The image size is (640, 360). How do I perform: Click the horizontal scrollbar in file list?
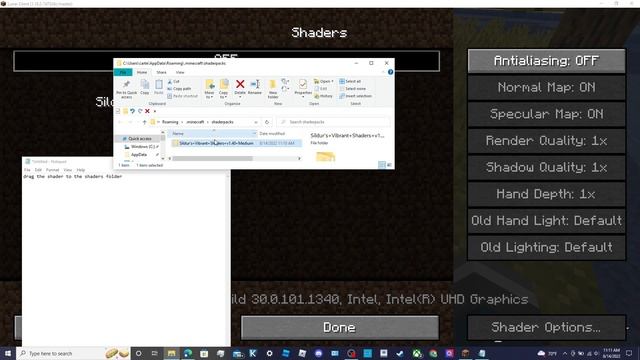click(213, 158)
